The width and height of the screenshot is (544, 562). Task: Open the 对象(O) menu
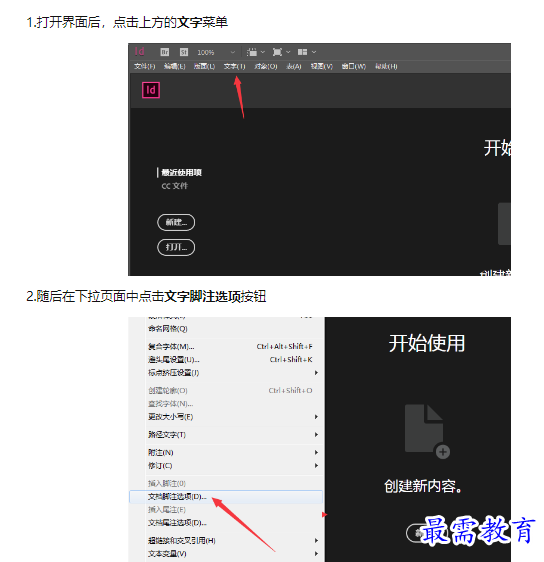(x=266, y=66)
